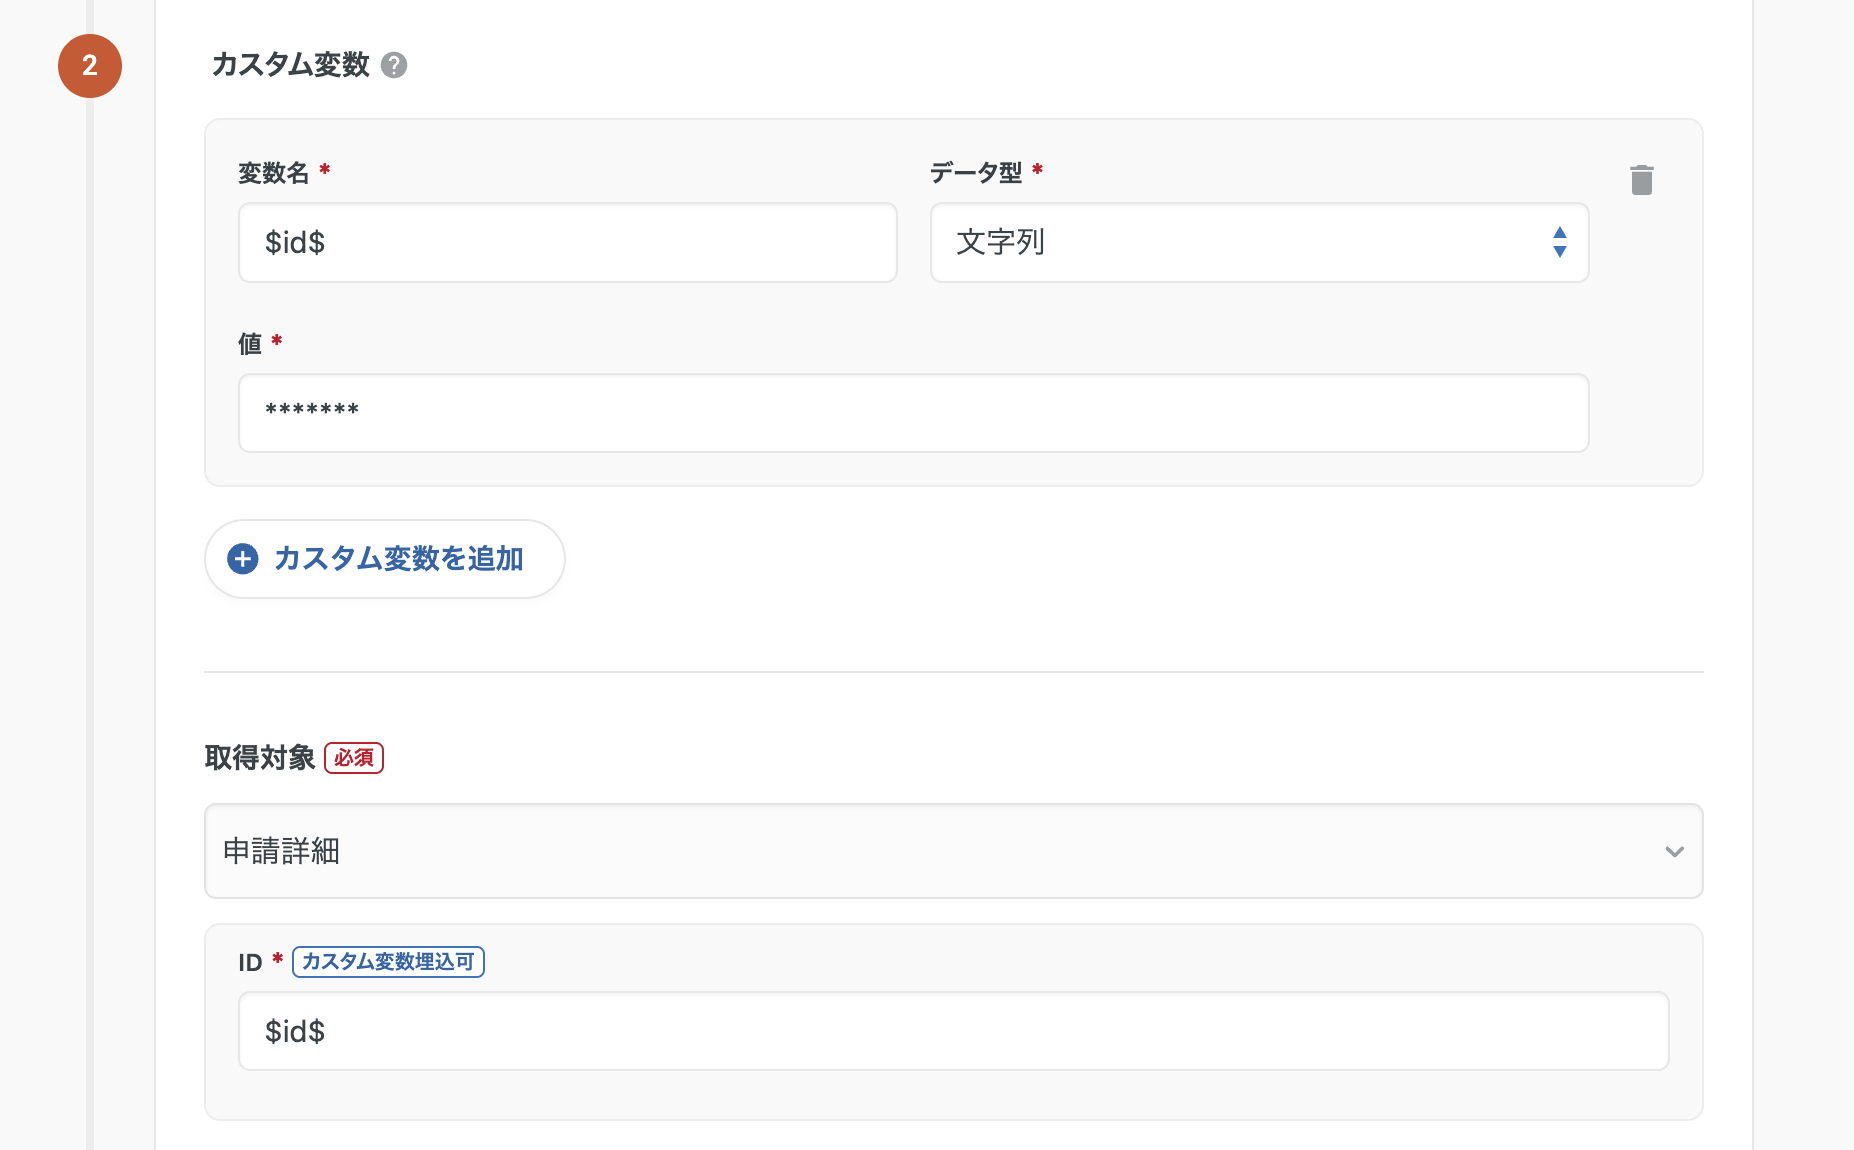Focus the 変数名 input field
Screen dimensions: 1854x1150
[567, 243]
